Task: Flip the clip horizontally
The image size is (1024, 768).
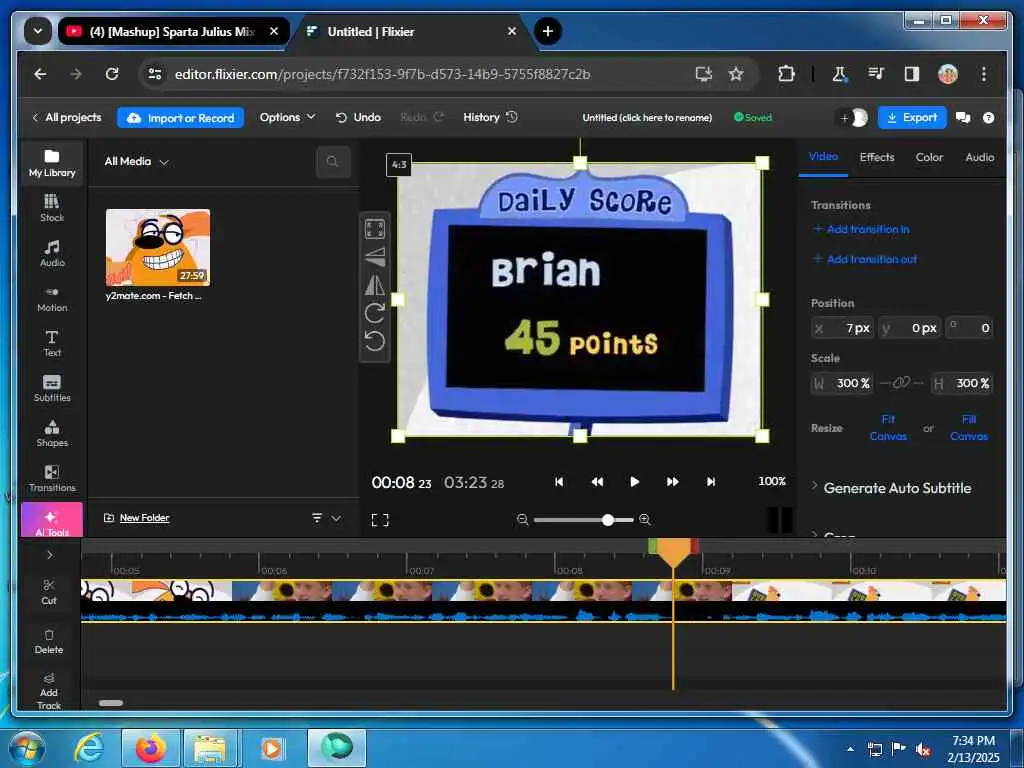Action: [375, 285]
